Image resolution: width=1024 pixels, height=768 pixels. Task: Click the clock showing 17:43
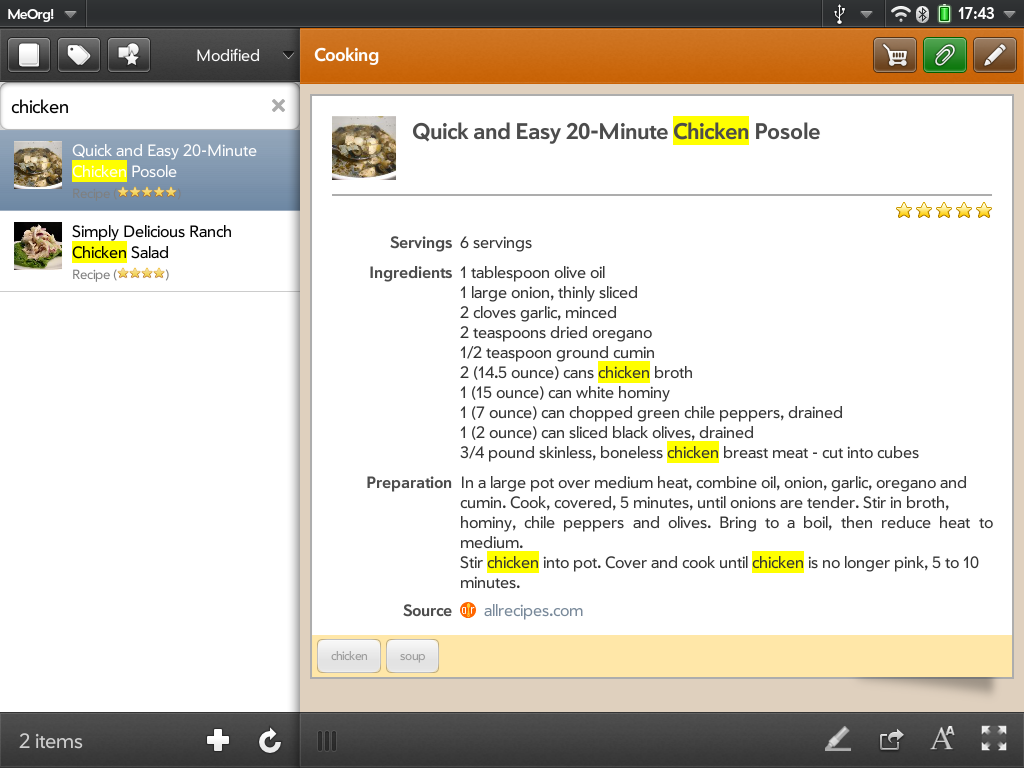(976, 14)
